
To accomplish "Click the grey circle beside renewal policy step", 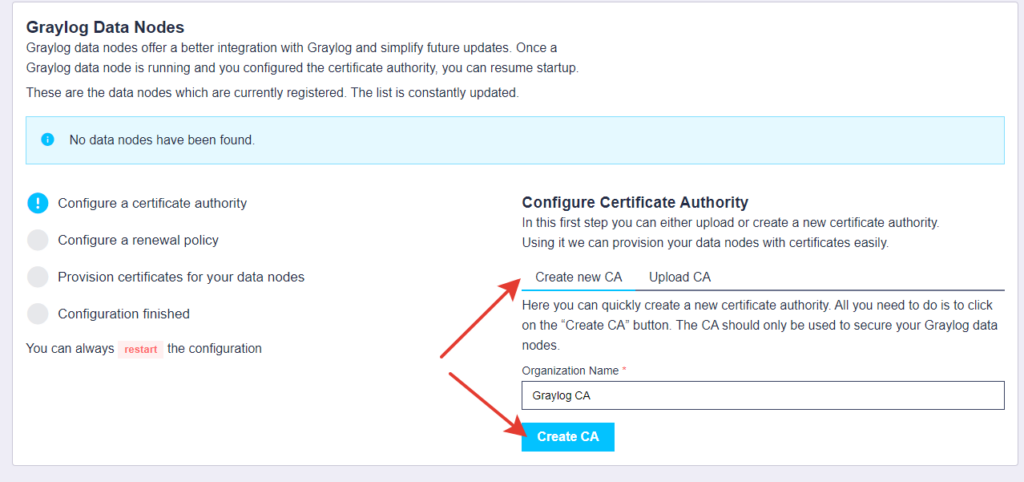I will [x=38, y=240].
